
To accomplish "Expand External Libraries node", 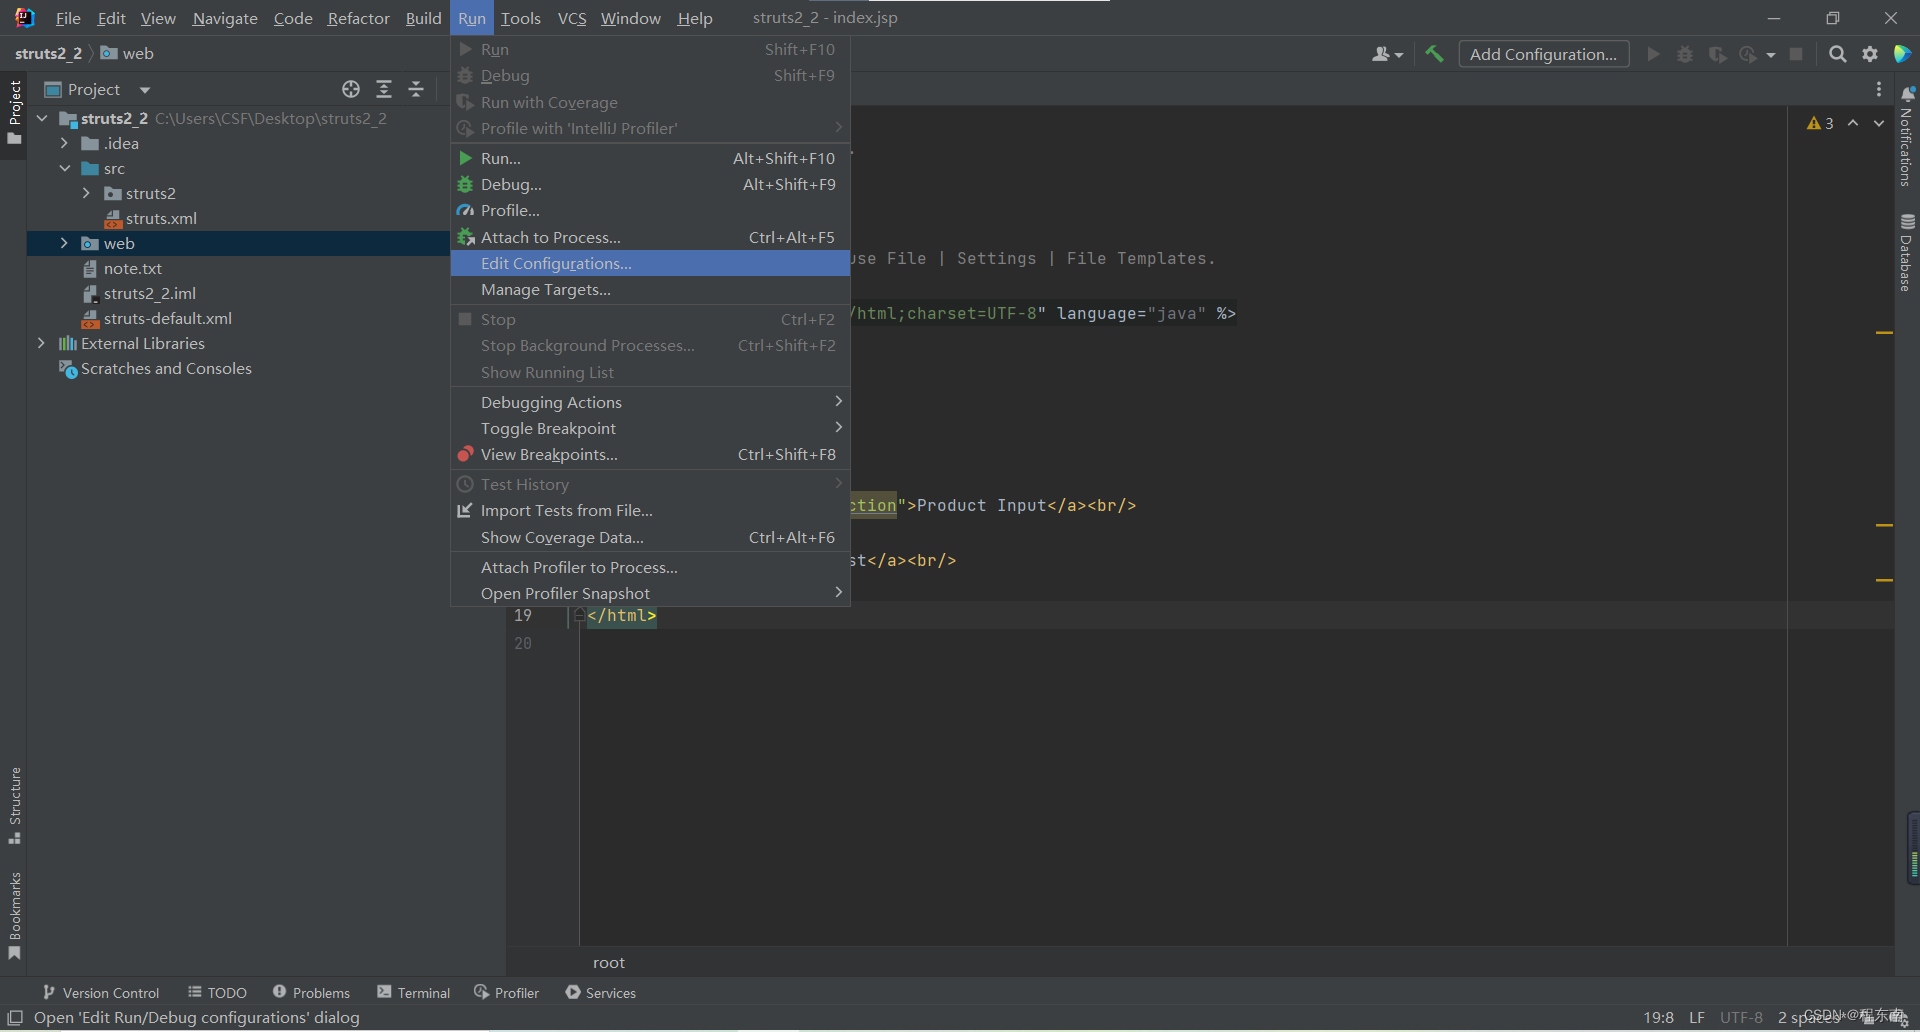I will tap(41, 343).
